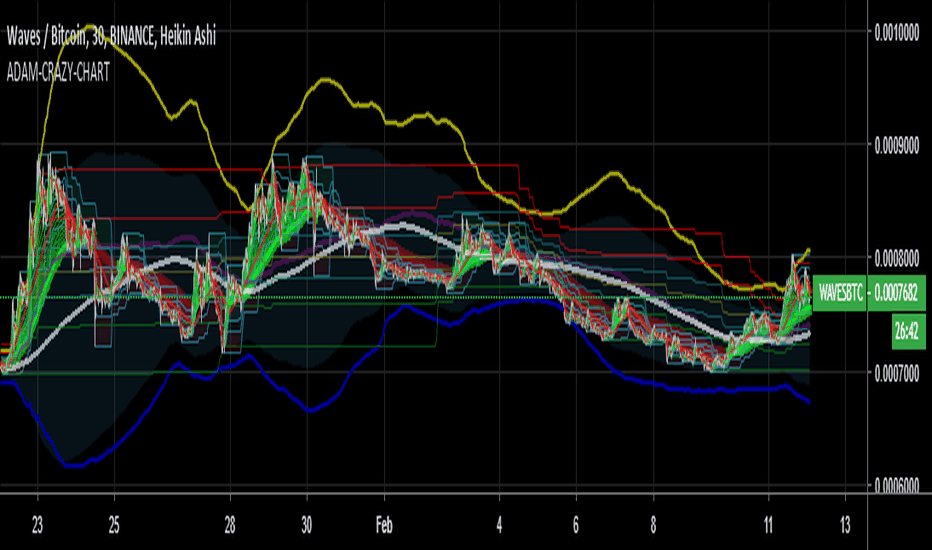This screenshot has height=550, width=932.
Task: Click the 26:42 countdown timer label
Action: (909, 331)
